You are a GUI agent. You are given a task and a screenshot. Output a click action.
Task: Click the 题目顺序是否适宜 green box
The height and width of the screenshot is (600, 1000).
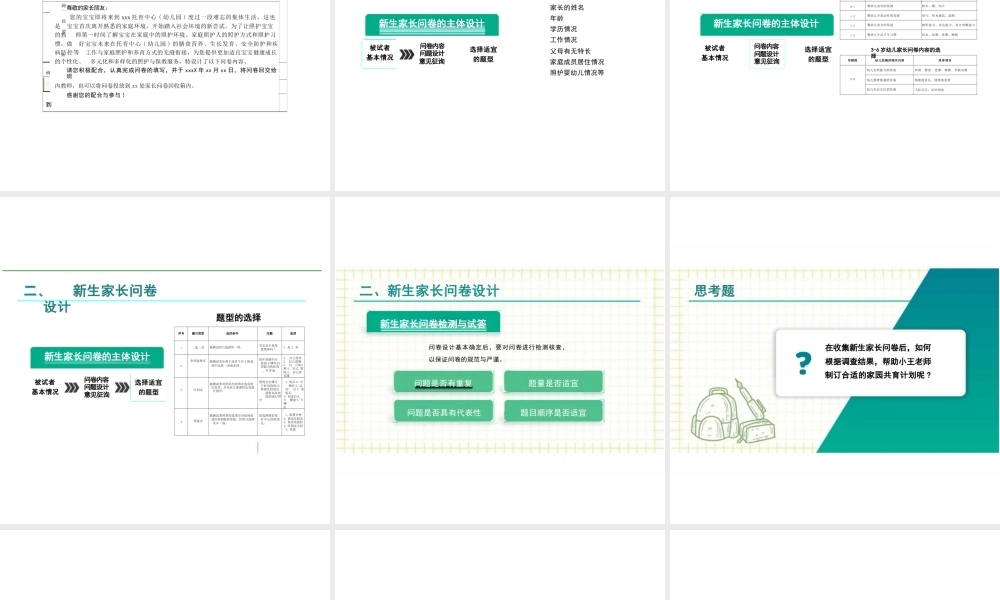coord(553,412)
